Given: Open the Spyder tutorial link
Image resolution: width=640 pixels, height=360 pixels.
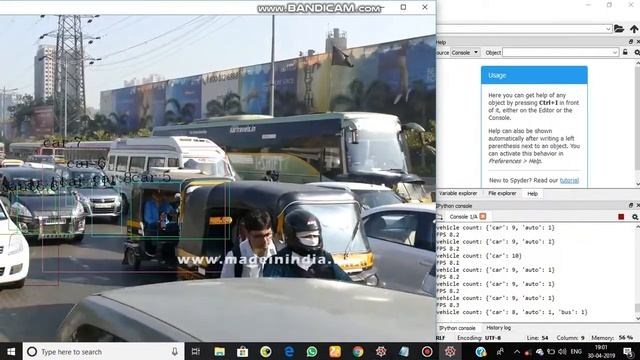Looking at the screenshot, I should 569,180.
